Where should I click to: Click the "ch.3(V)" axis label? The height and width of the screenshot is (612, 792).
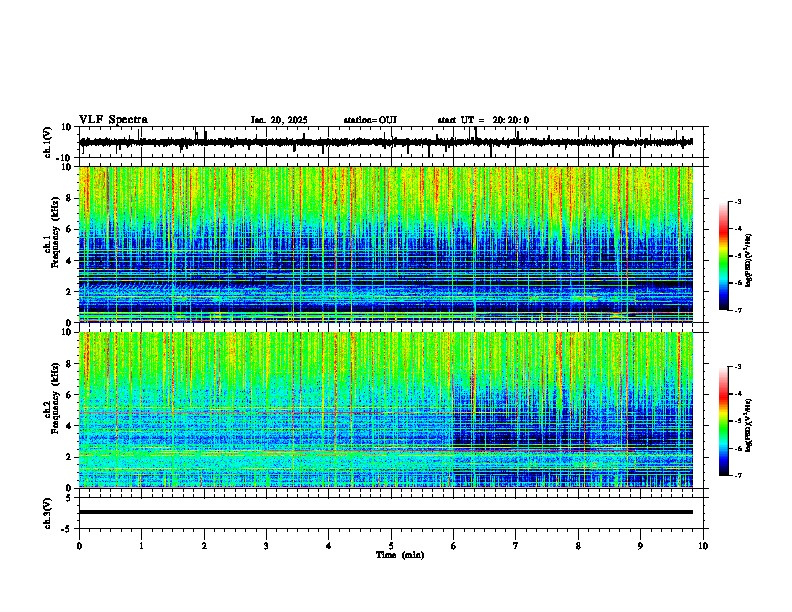point(48,513)
